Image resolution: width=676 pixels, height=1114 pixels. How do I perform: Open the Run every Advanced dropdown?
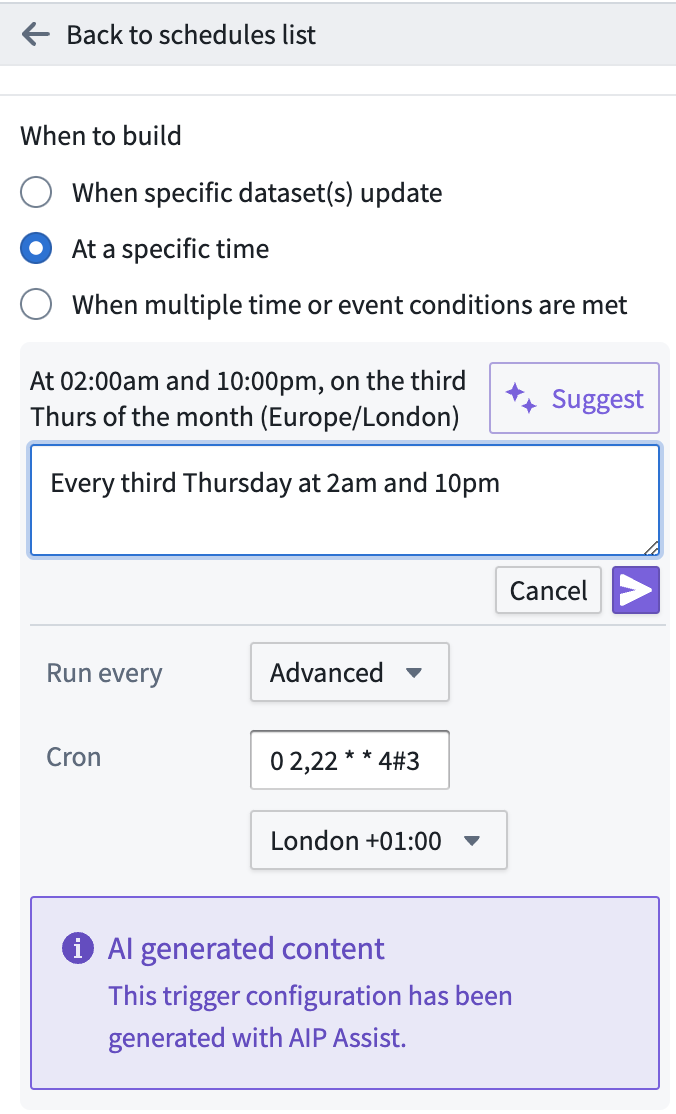click(x=350, y=672)
